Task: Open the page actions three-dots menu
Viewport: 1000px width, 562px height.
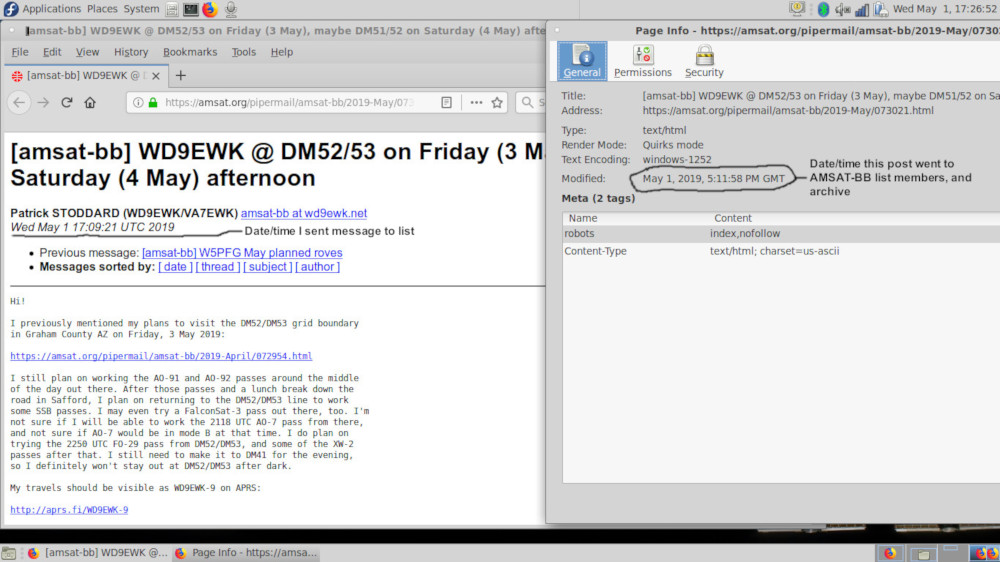Action: coord(476,102)
